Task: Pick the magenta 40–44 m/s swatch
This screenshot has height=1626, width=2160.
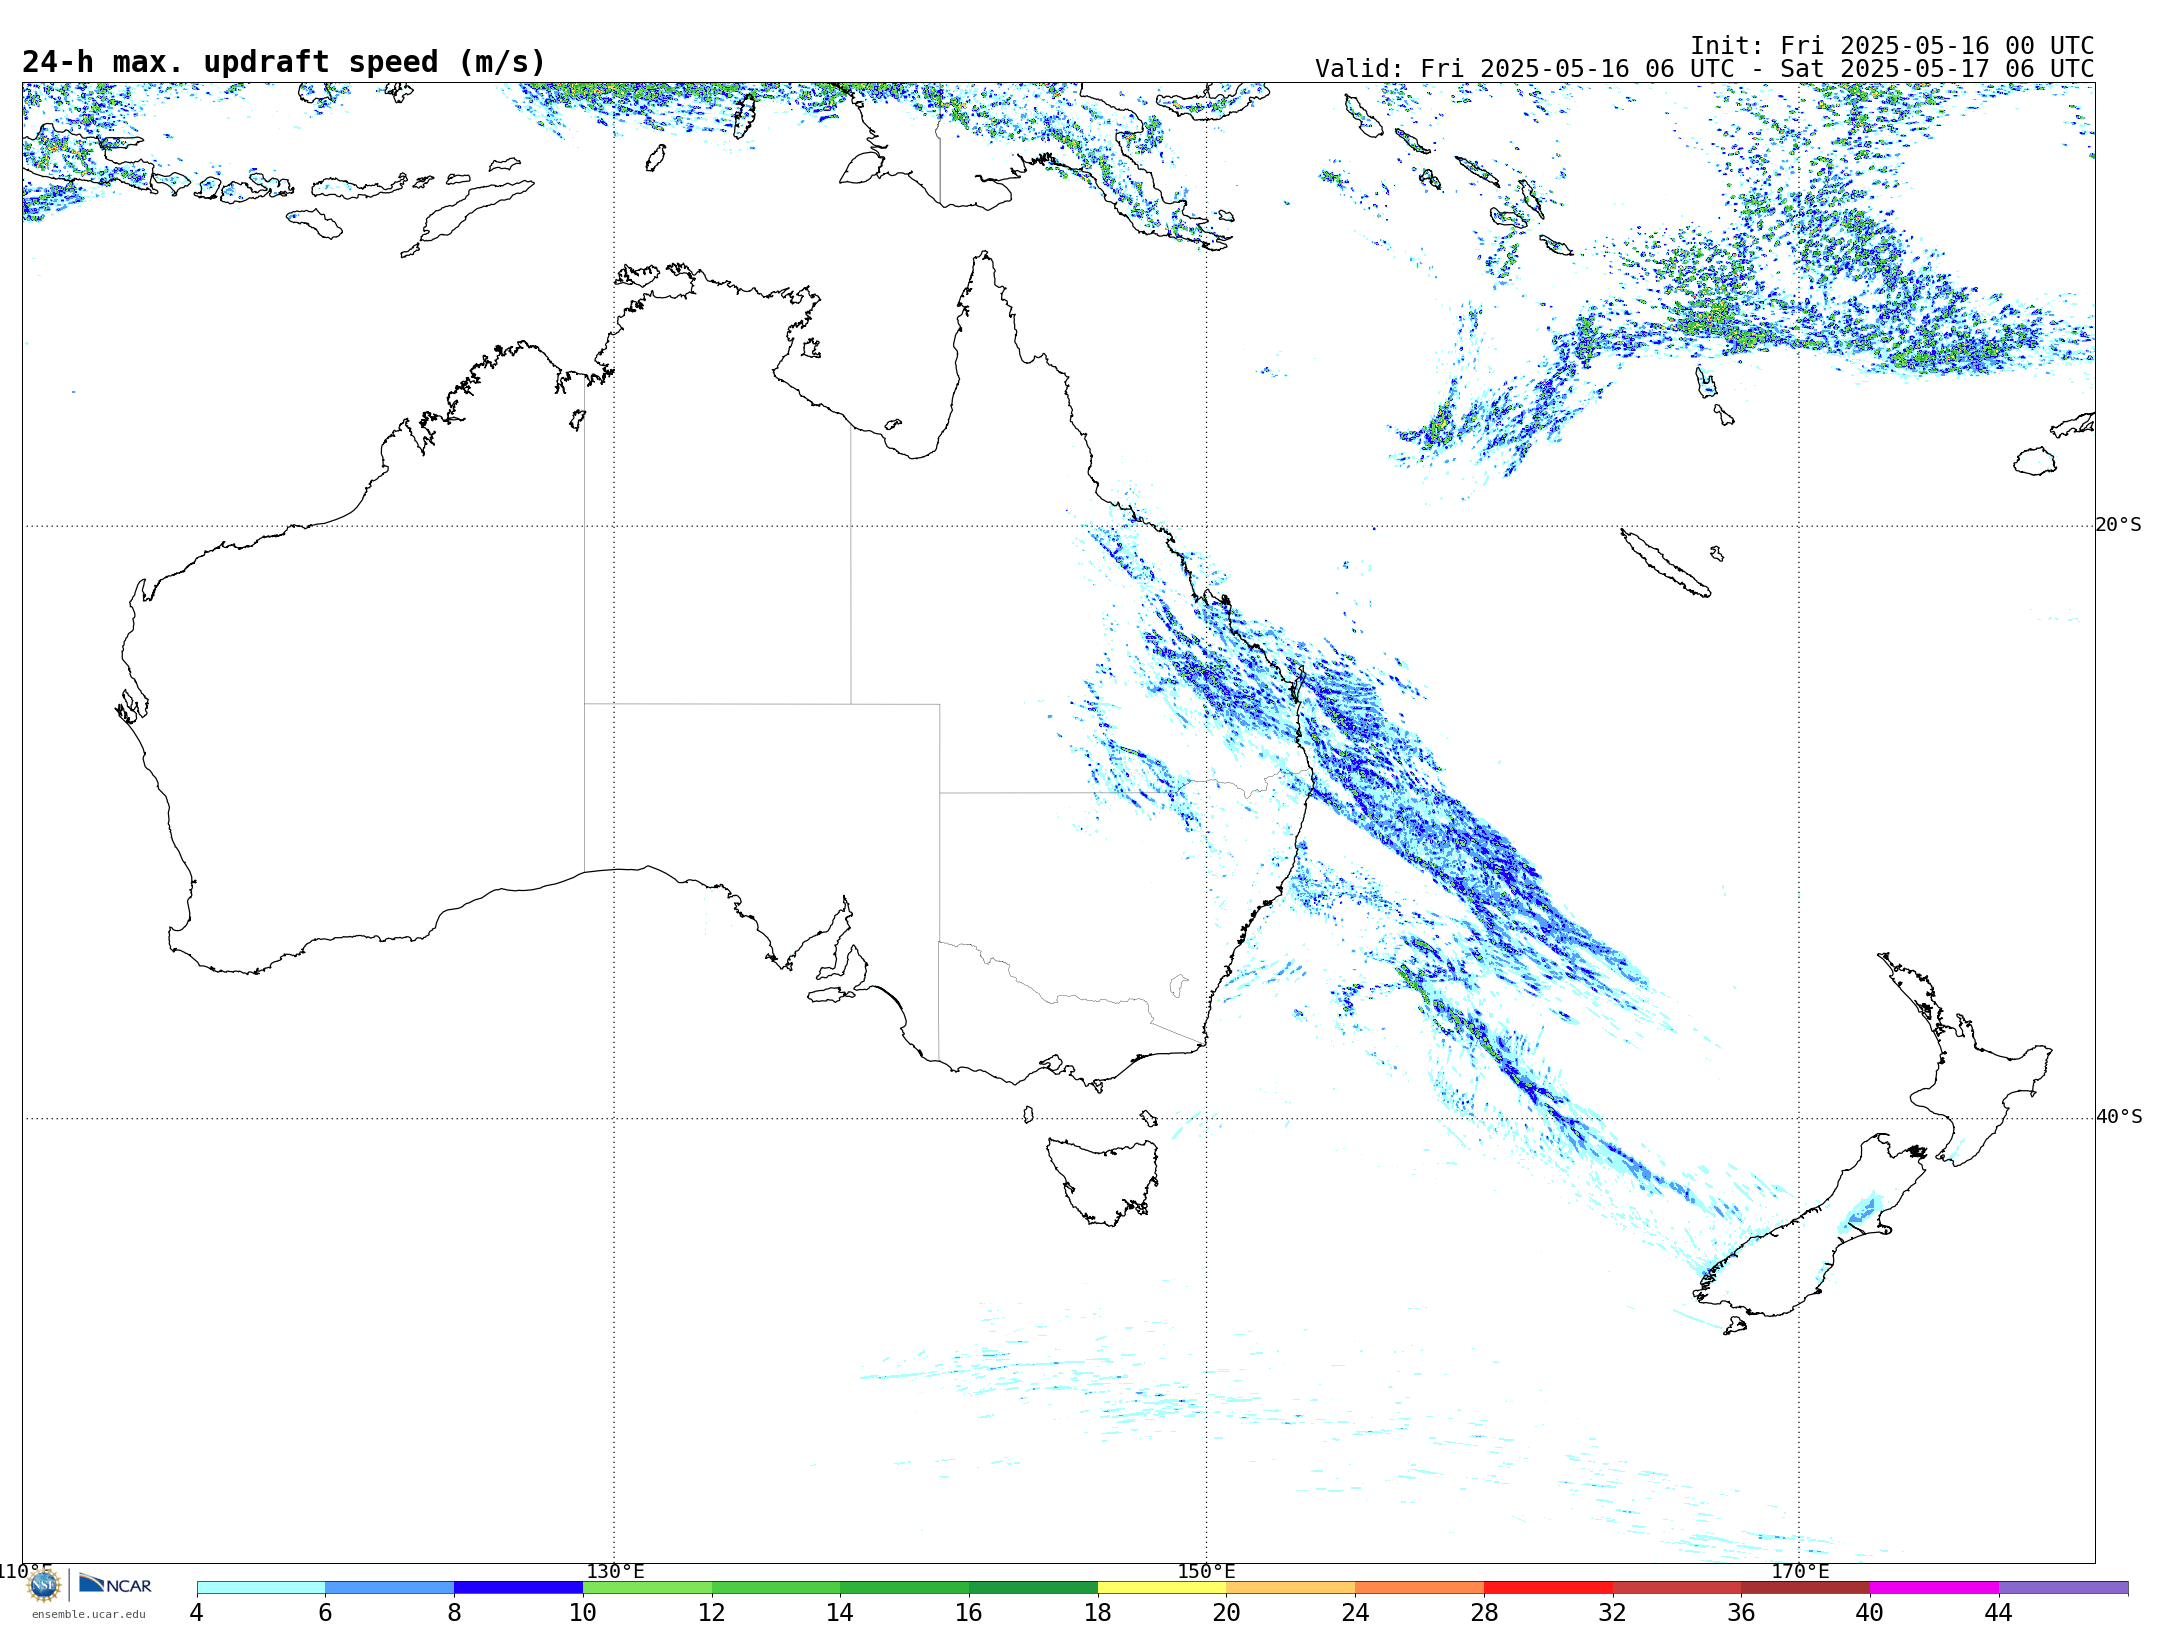Action: 1934,1588
